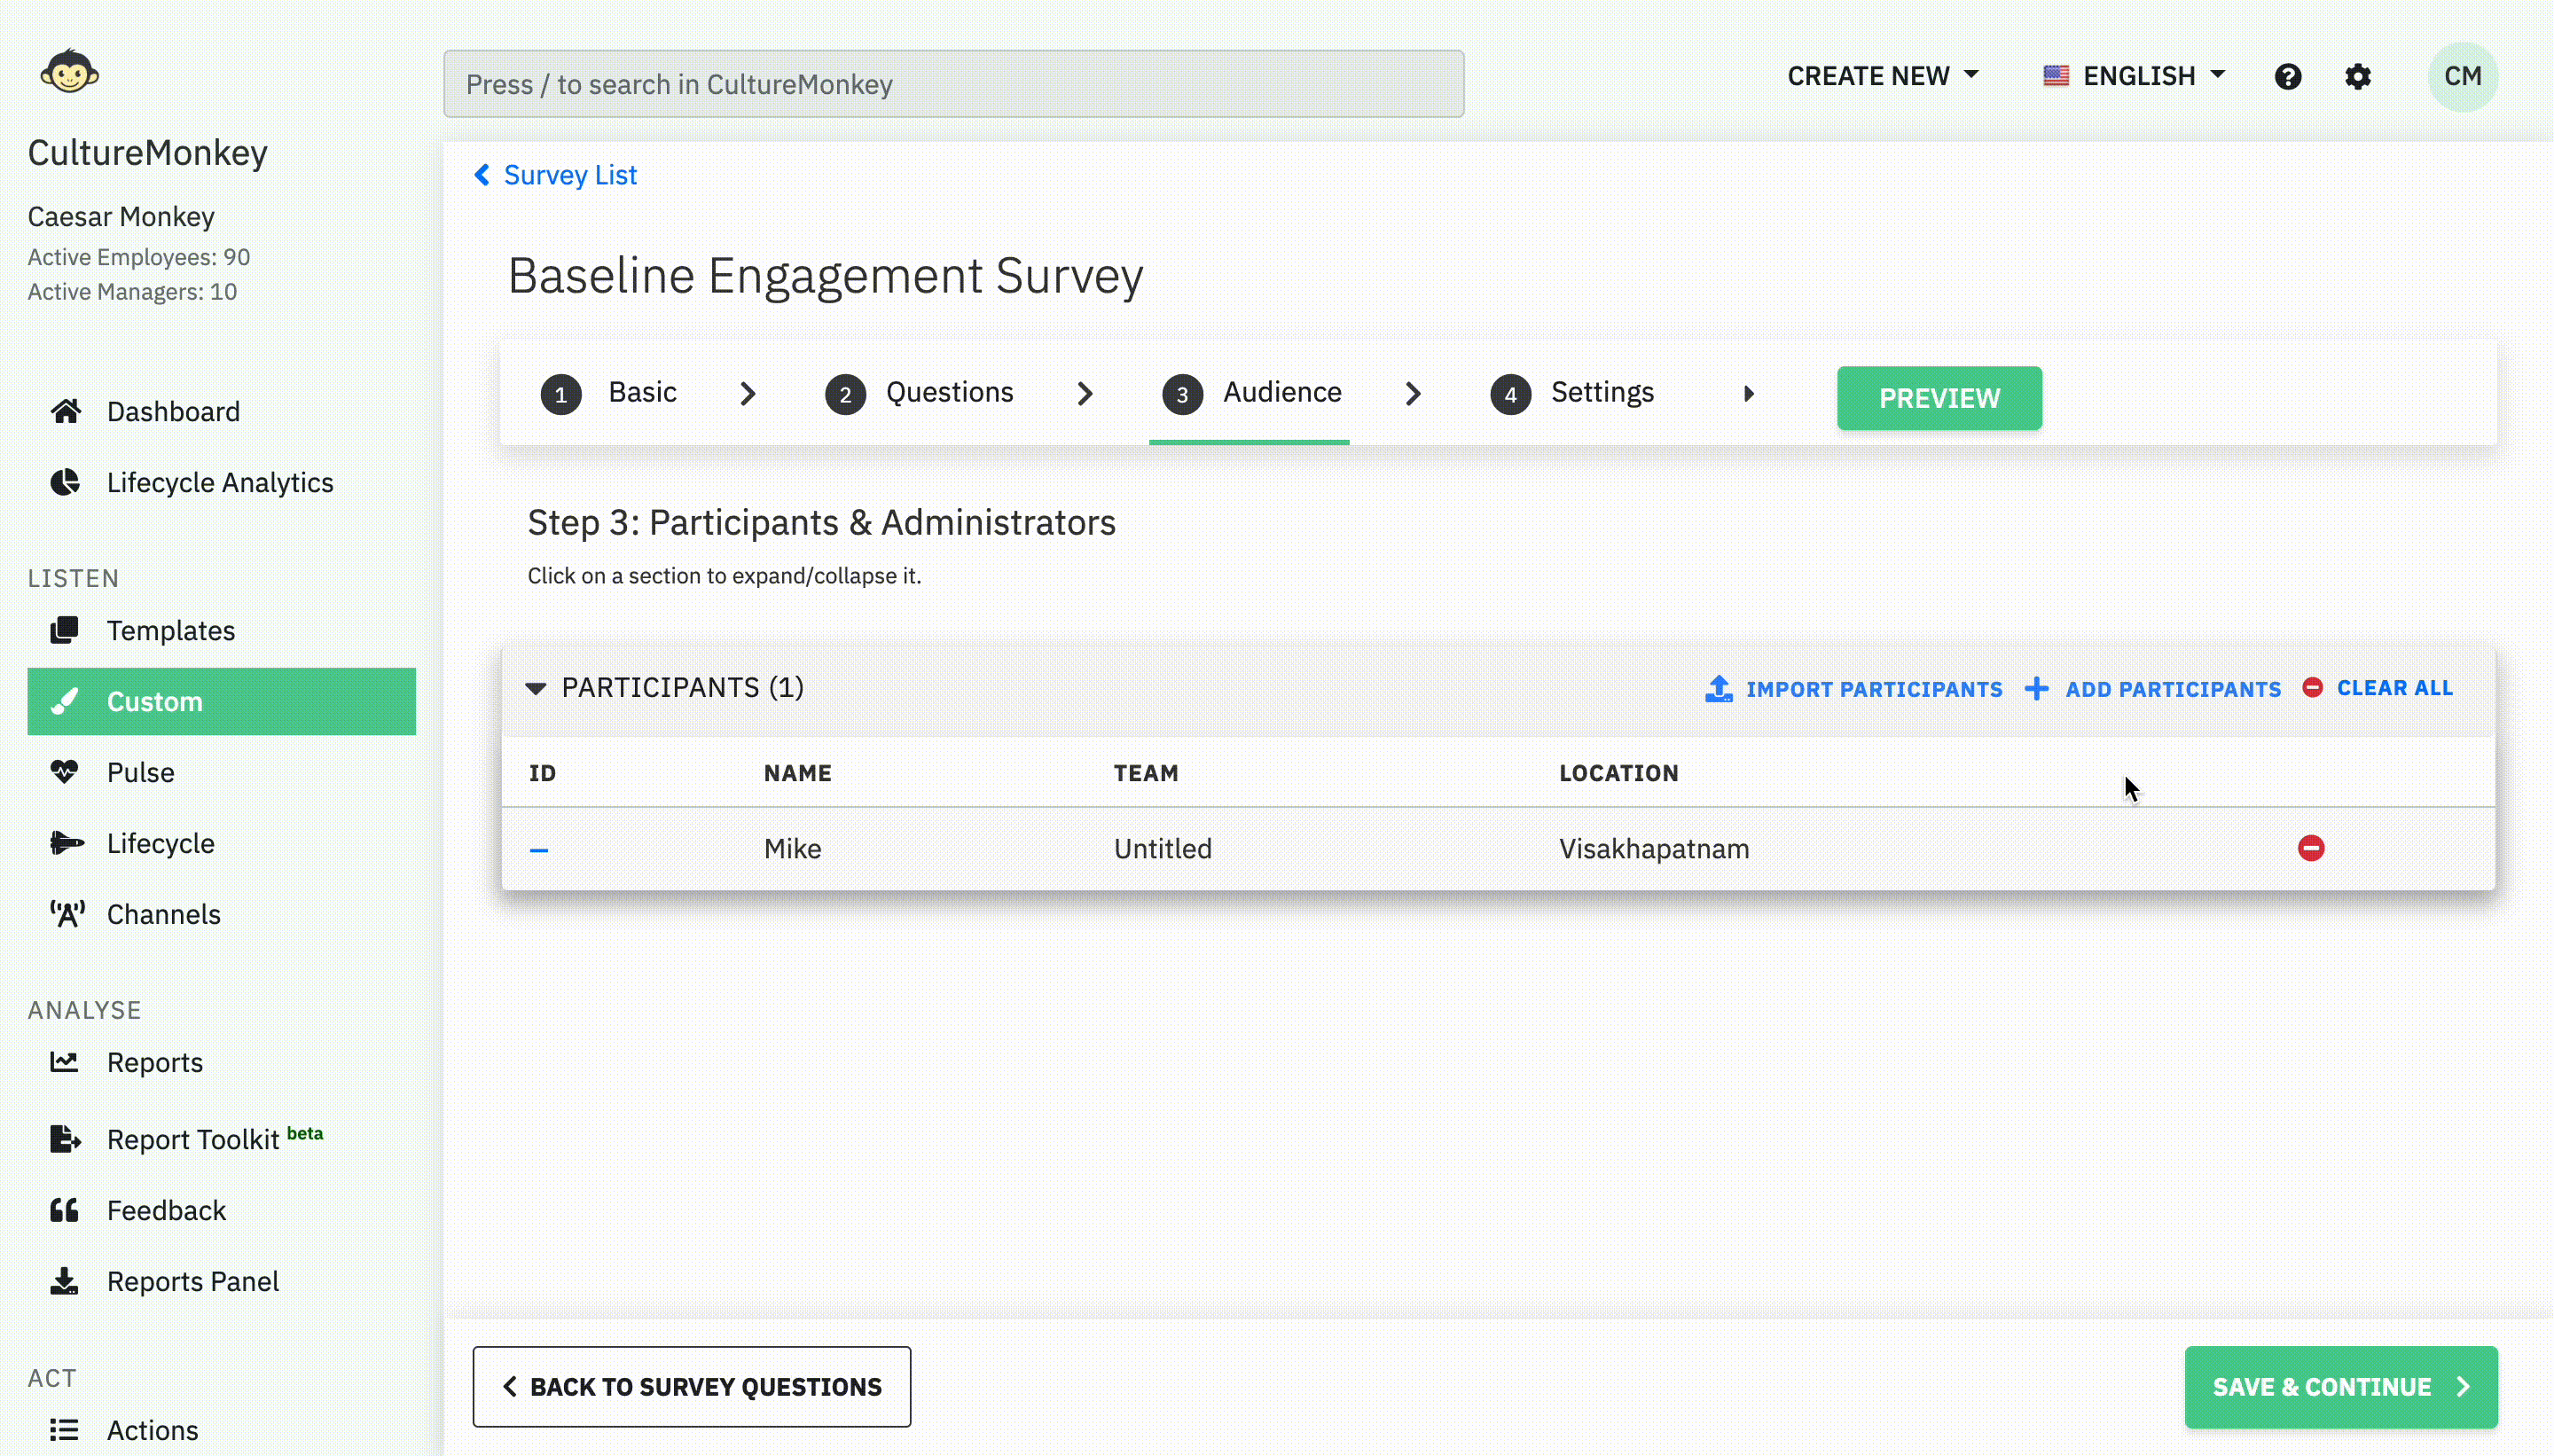Click the name cell "Mike"
This screenshot has height=1456, width=2554.
tap(793, 848)
